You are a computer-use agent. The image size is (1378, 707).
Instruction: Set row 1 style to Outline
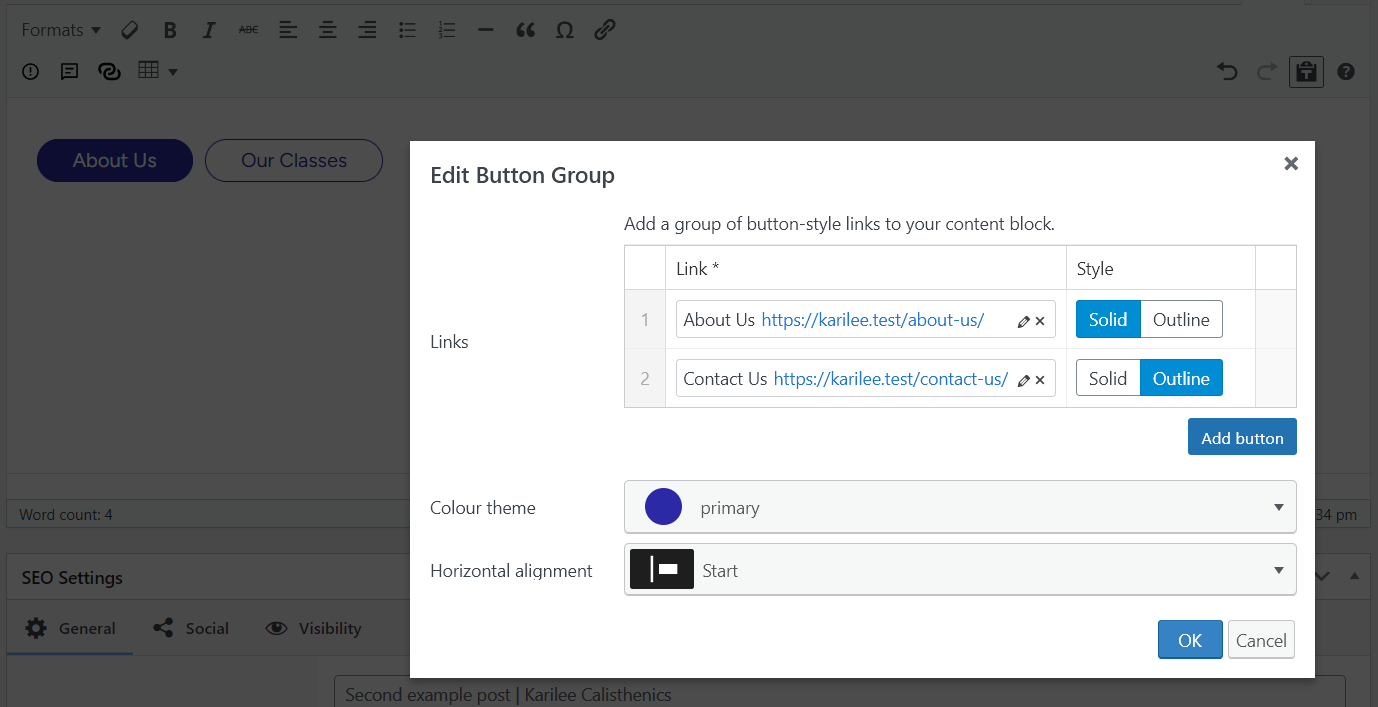point(1181,320)
